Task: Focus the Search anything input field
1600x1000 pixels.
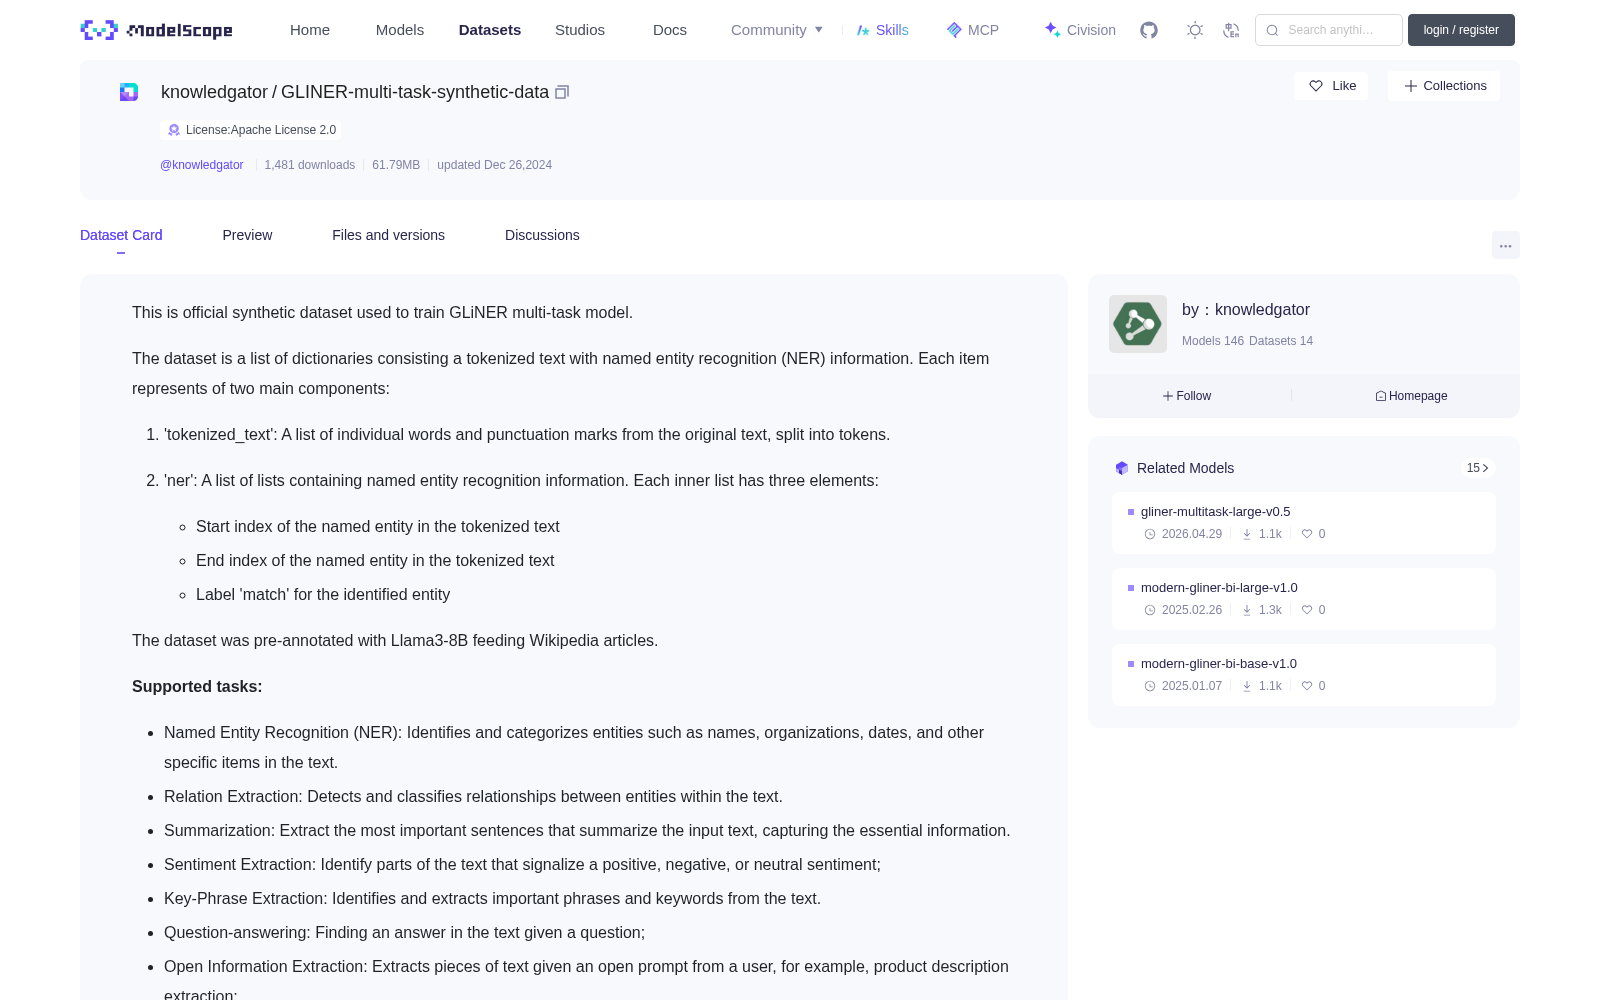Action: point(1329,30)
